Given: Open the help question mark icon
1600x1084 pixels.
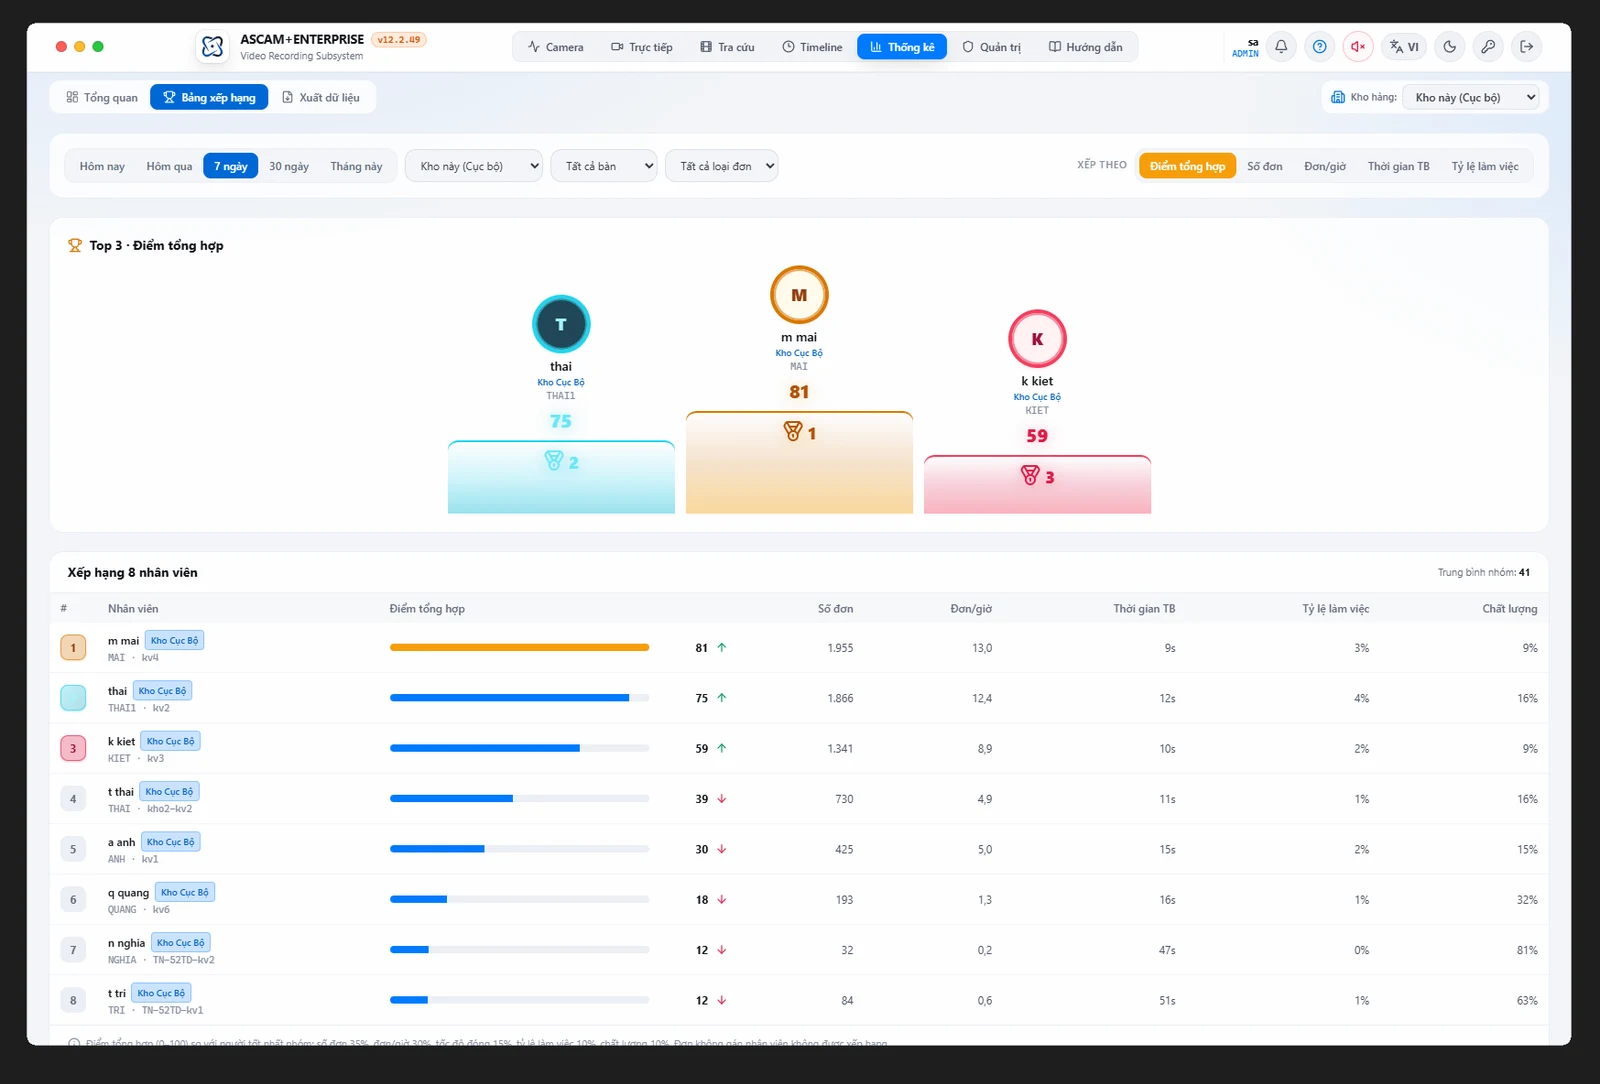Looking at the screenshot, I should tap(1320, 47).
